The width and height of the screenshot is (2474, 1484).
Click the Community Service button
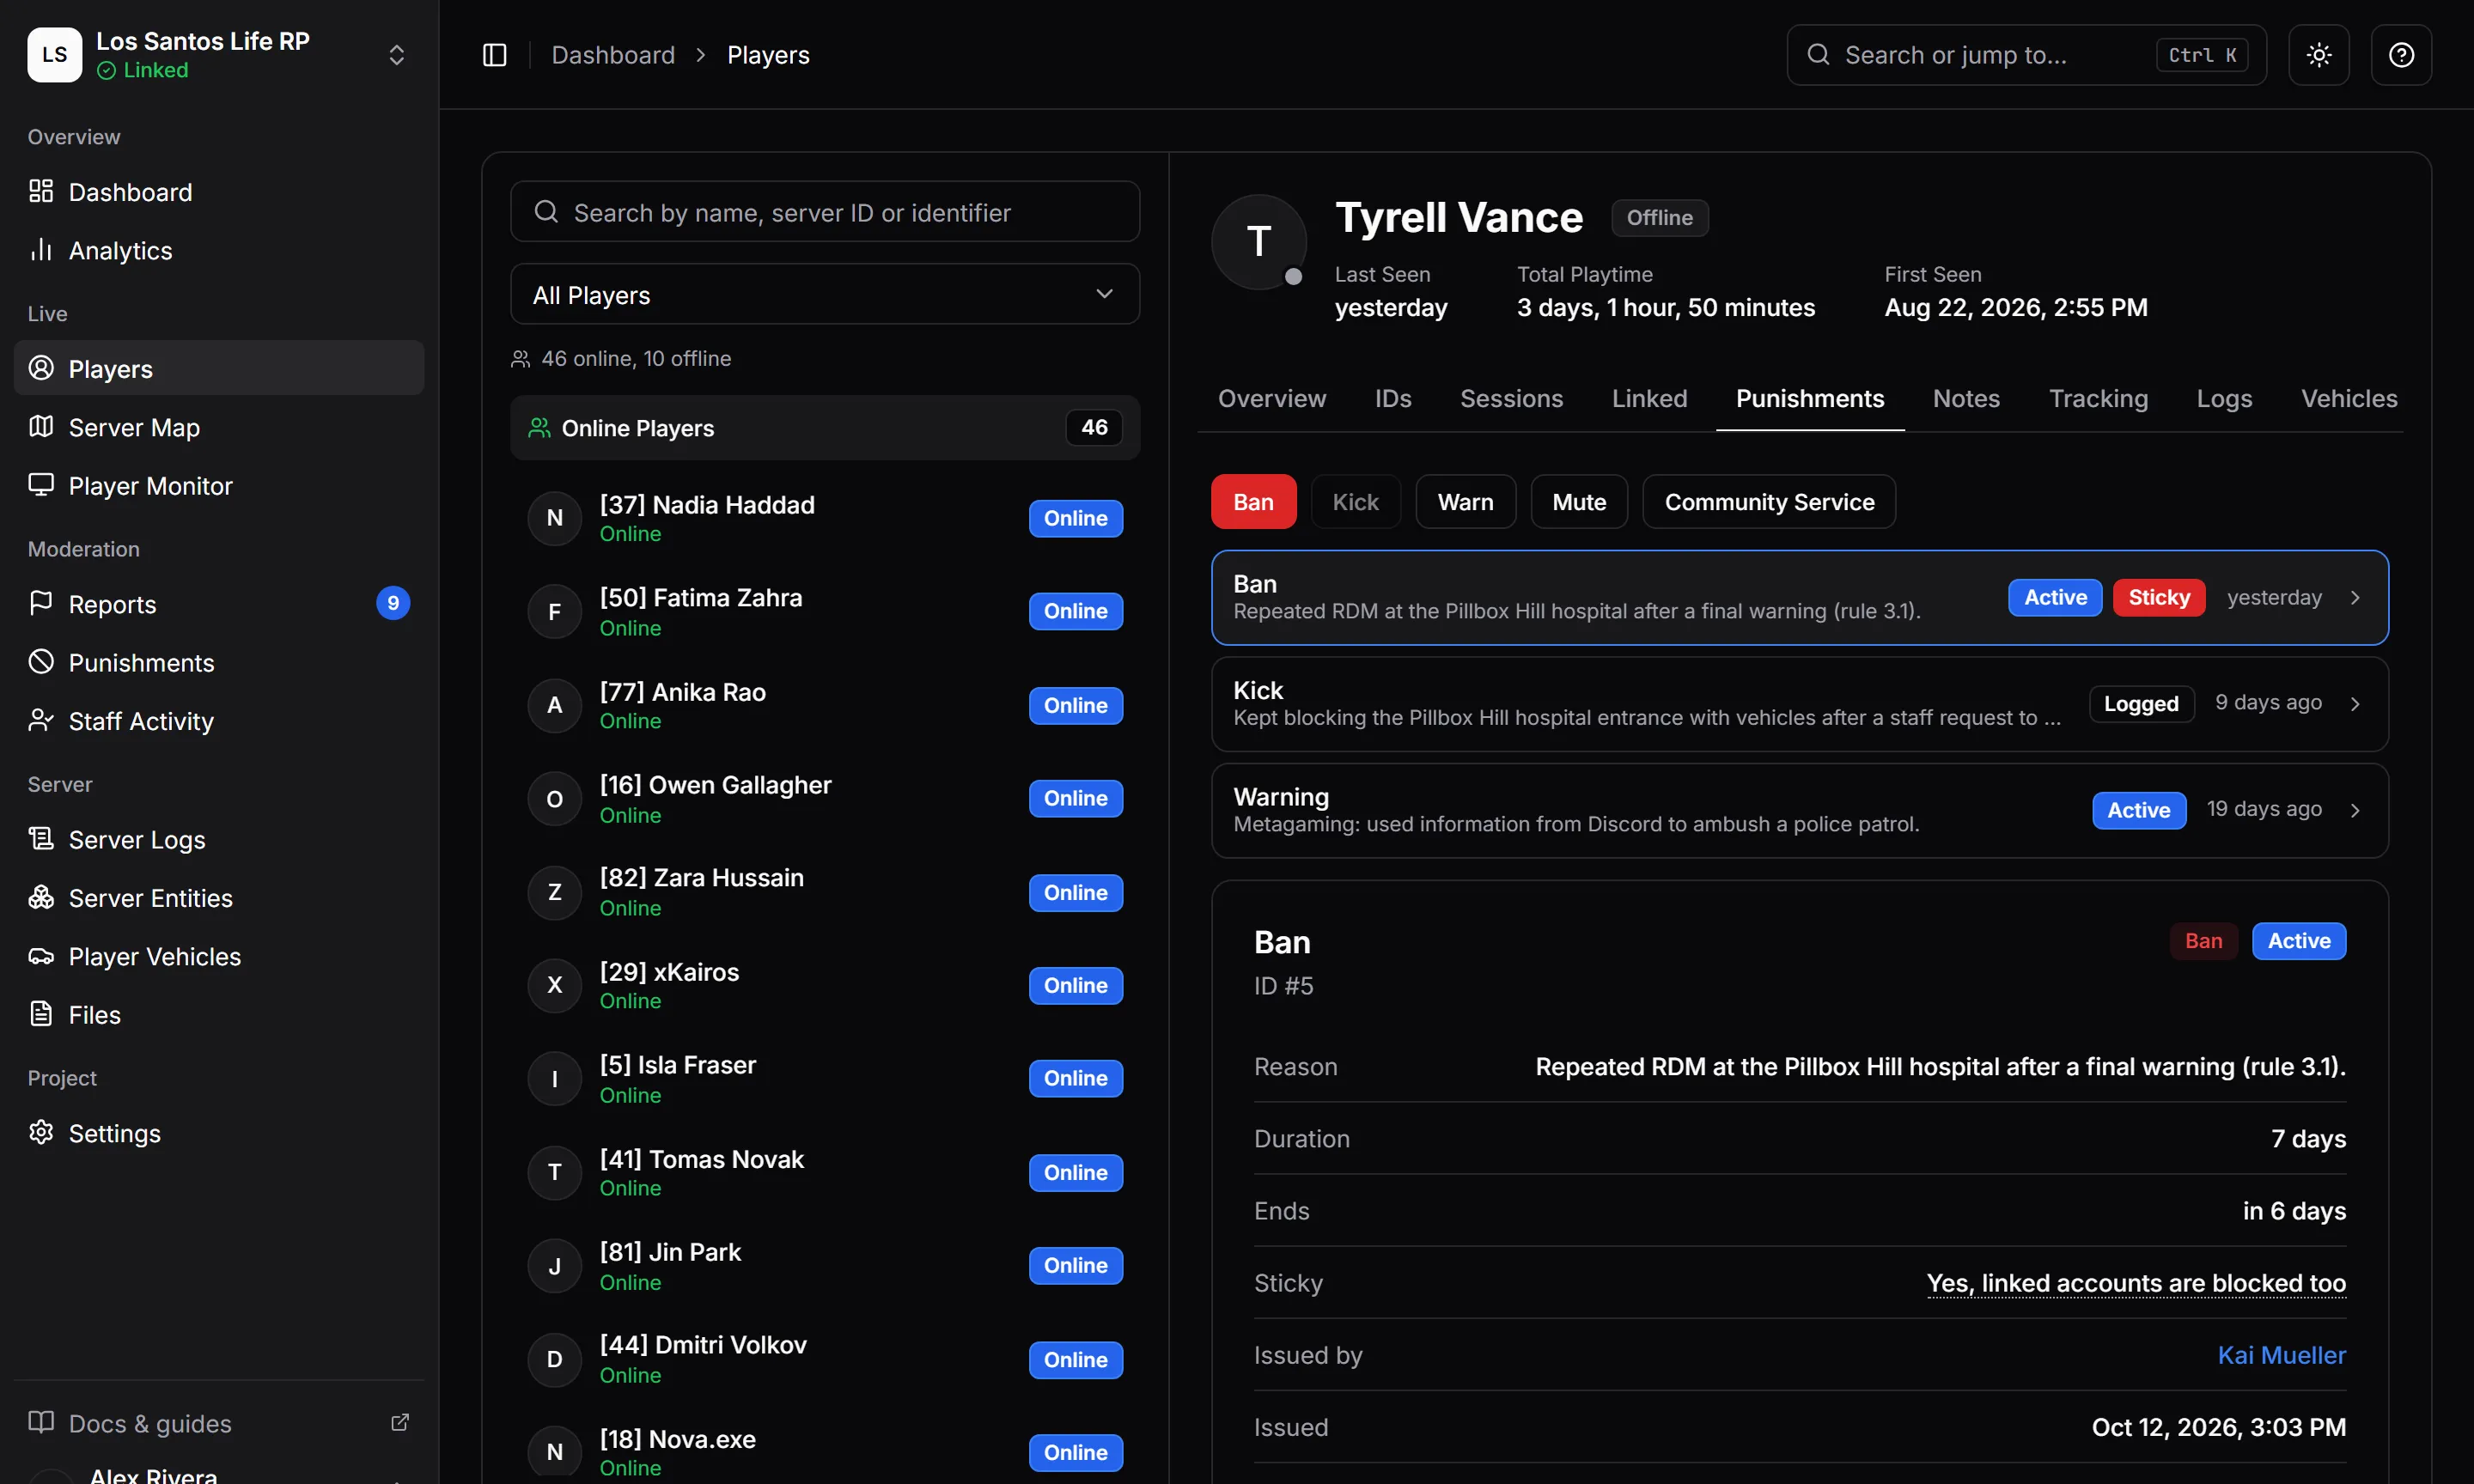tap(1769, 502)
